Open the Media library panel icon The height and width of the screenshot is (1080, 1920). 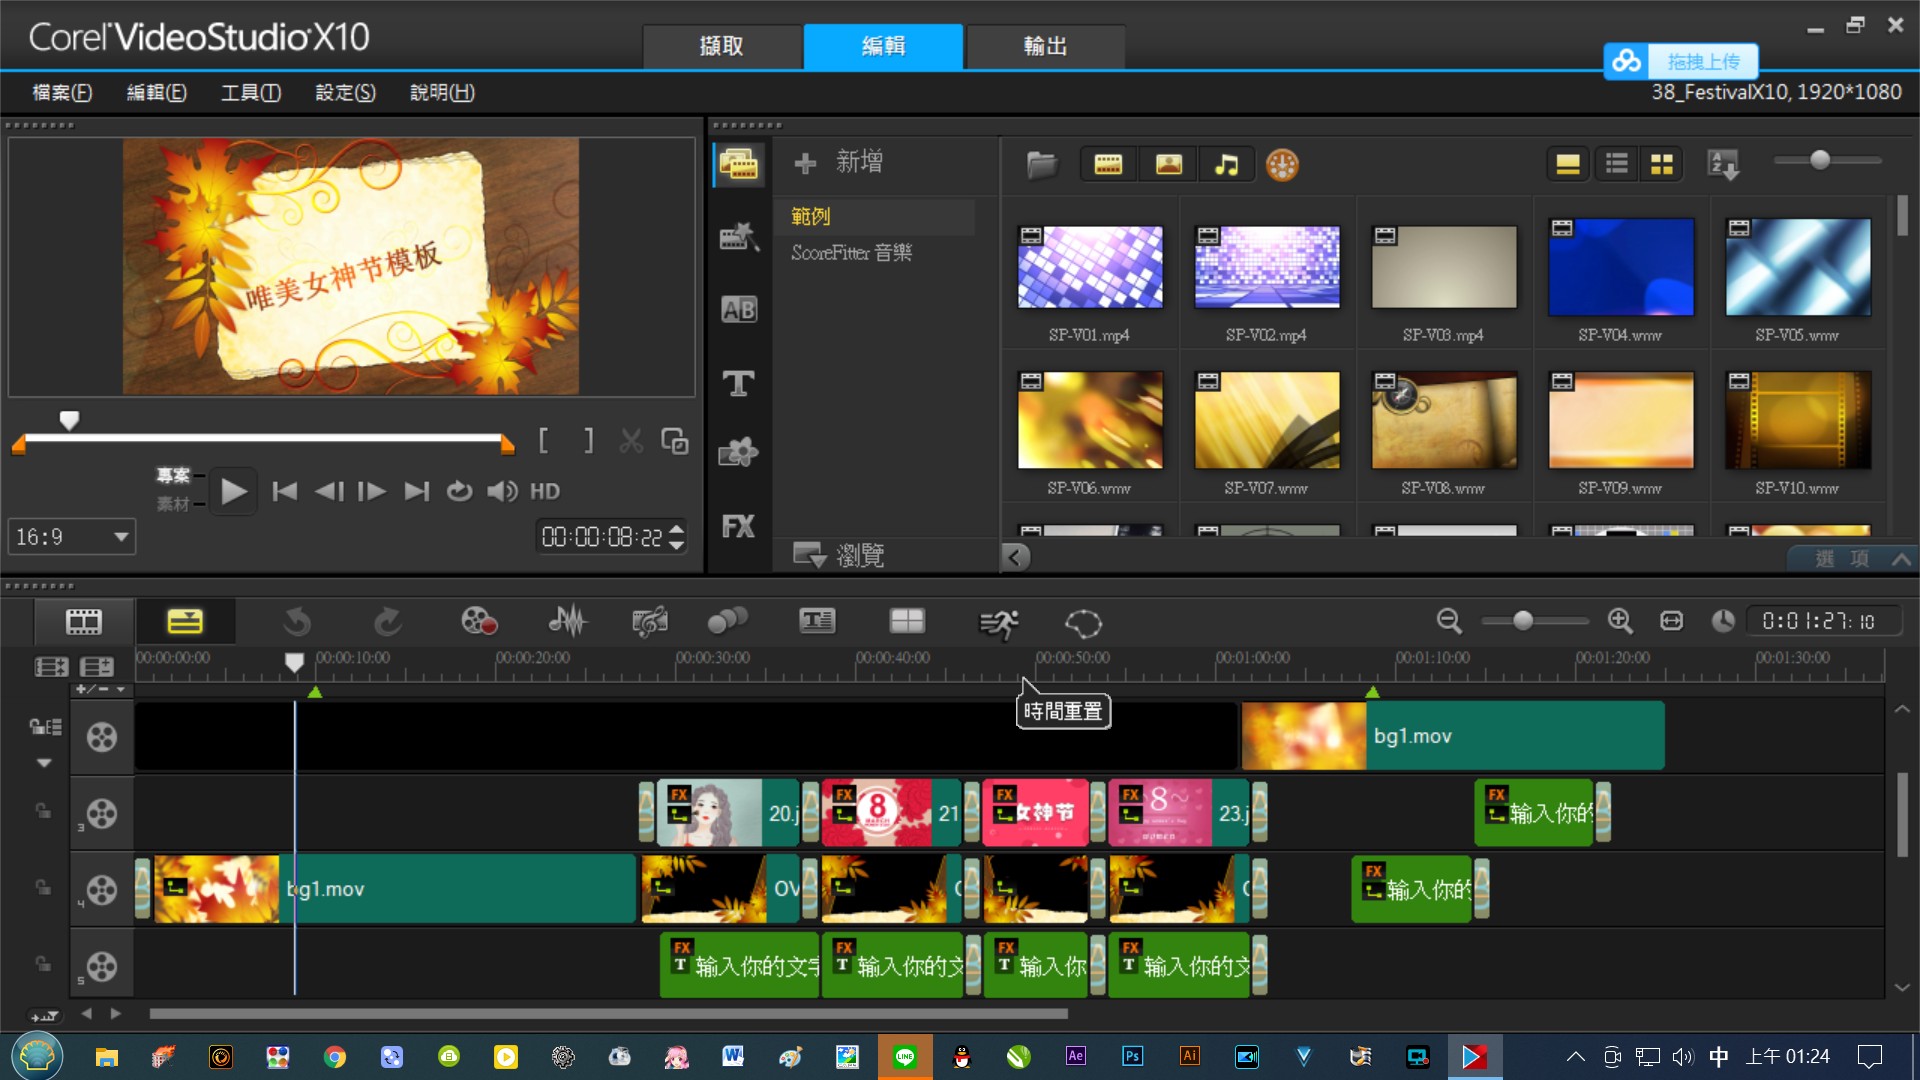738,164
